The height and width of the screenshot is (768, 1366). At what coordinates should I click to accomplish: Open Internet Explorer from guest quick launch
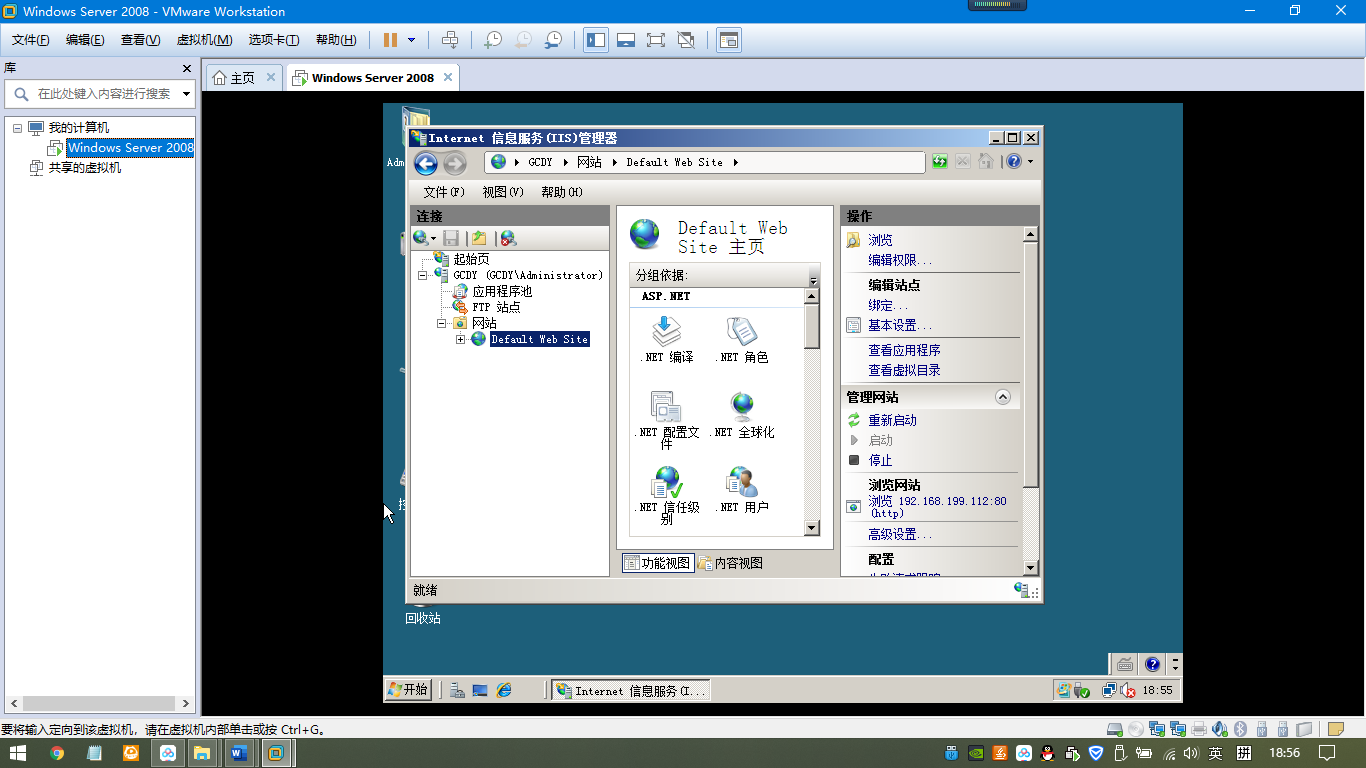point(504,690)
